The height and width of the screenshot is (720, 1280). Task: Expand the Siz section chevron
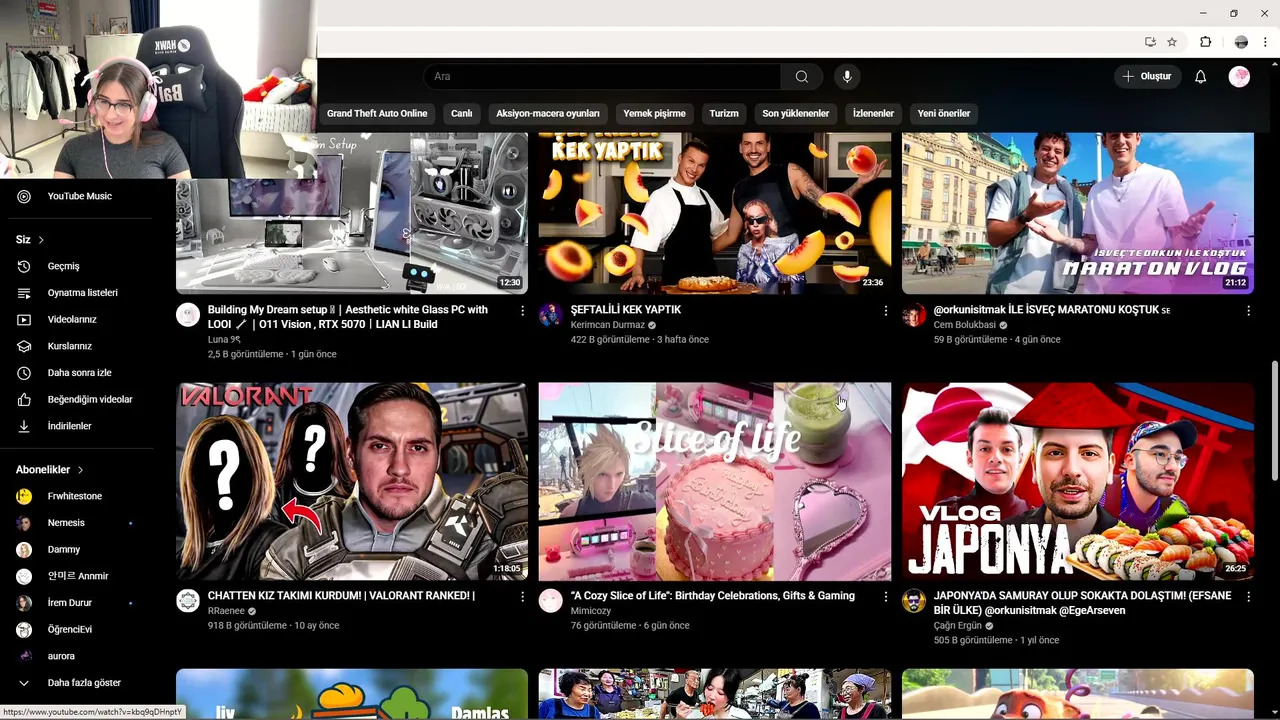(x=41, y=240)
